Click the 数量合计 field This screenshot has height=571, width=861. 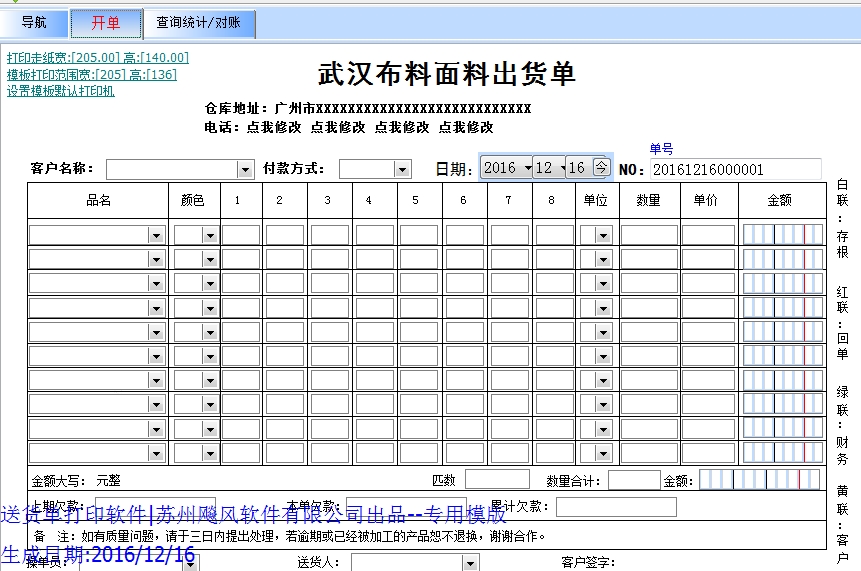pyautogui.click(x=634, y=480)
